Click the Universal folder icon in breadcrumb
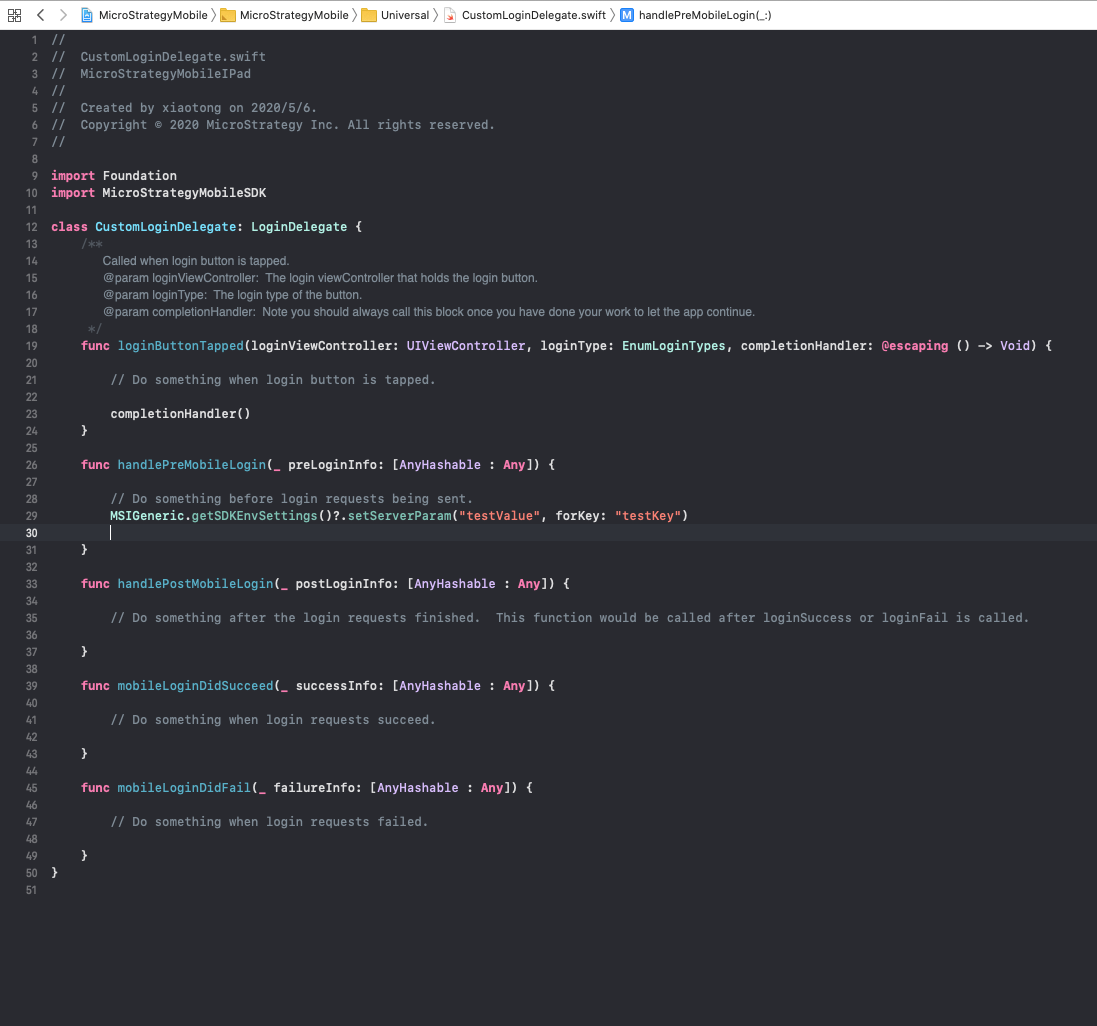1097x1026 pixels. (369, 15)
